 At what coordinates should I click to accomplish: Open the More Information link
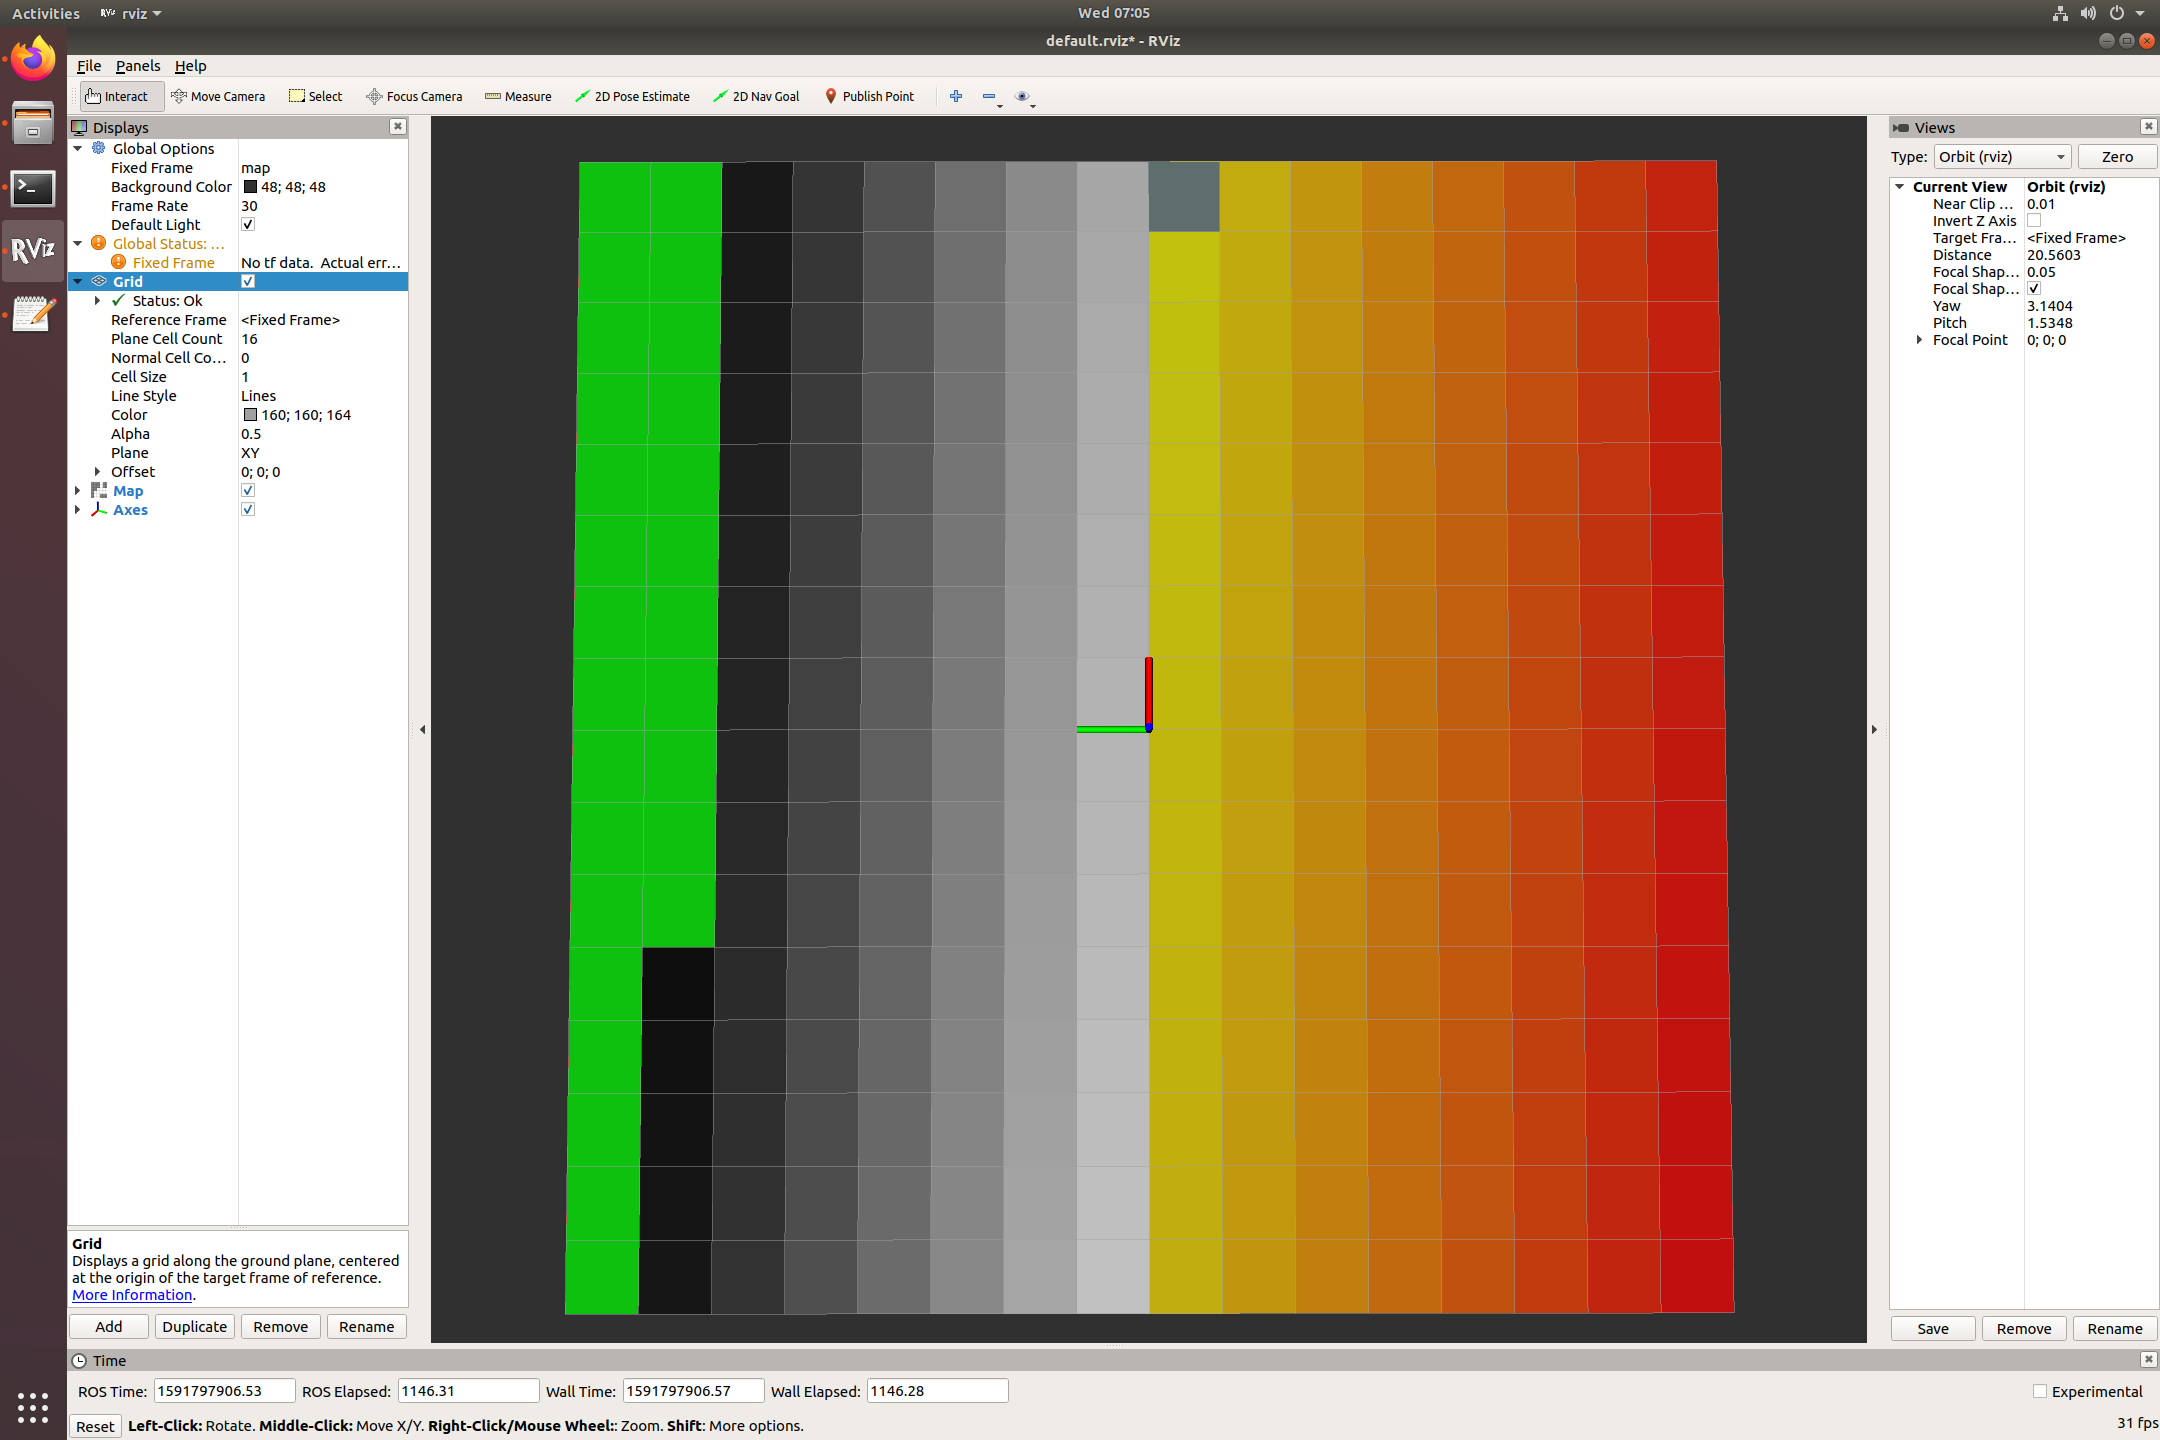[132, 1295]
